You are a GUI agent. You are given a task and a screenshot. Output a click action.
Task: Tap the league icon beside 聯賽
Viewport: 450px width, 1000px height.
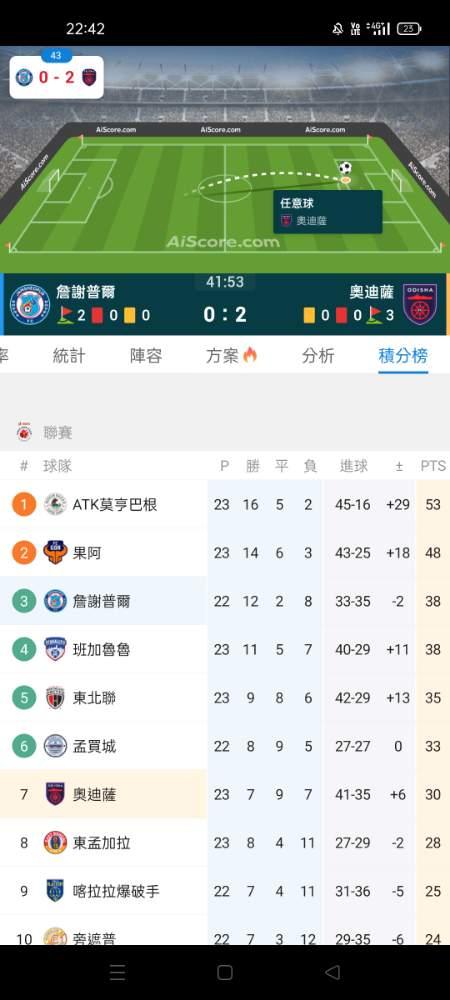click(24, 432)
